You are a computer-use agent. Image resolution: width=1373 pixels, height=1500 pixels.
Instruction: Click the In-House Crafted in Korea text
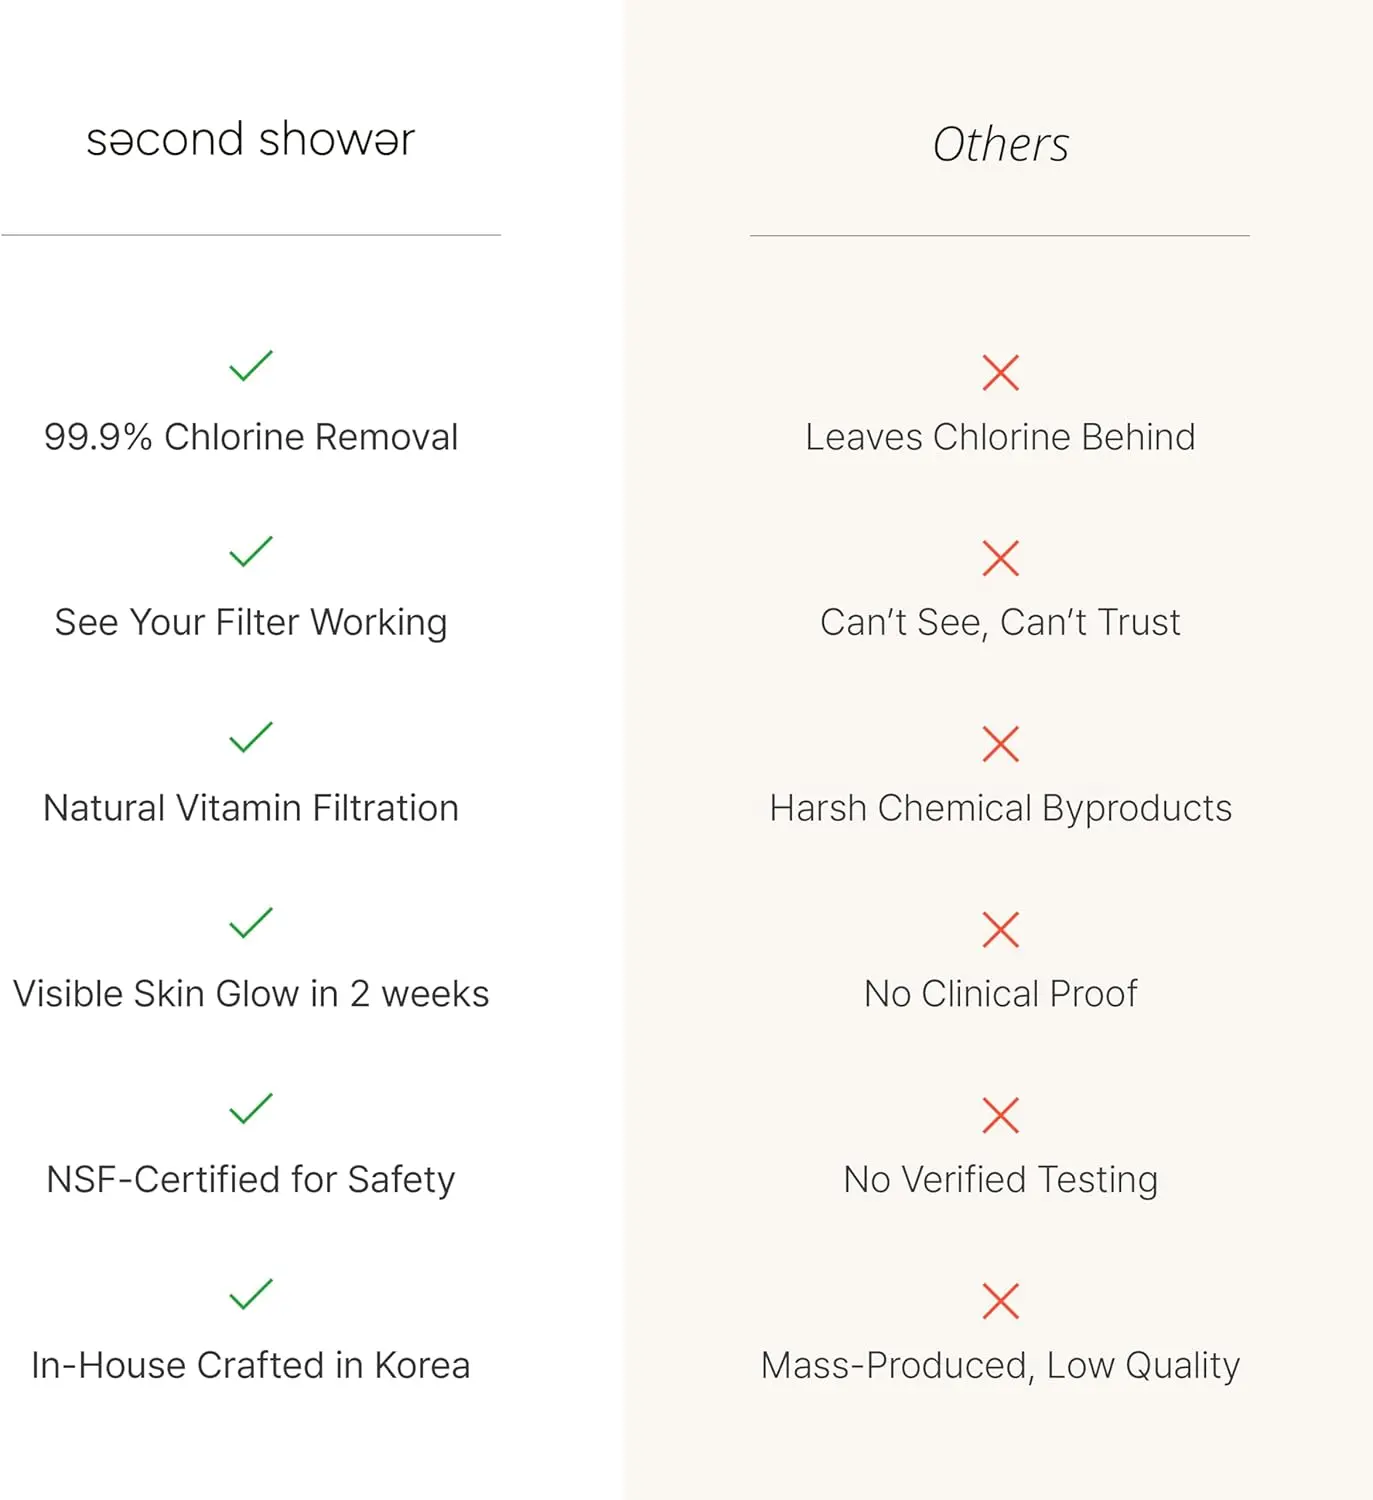[x=250, y=1366]
